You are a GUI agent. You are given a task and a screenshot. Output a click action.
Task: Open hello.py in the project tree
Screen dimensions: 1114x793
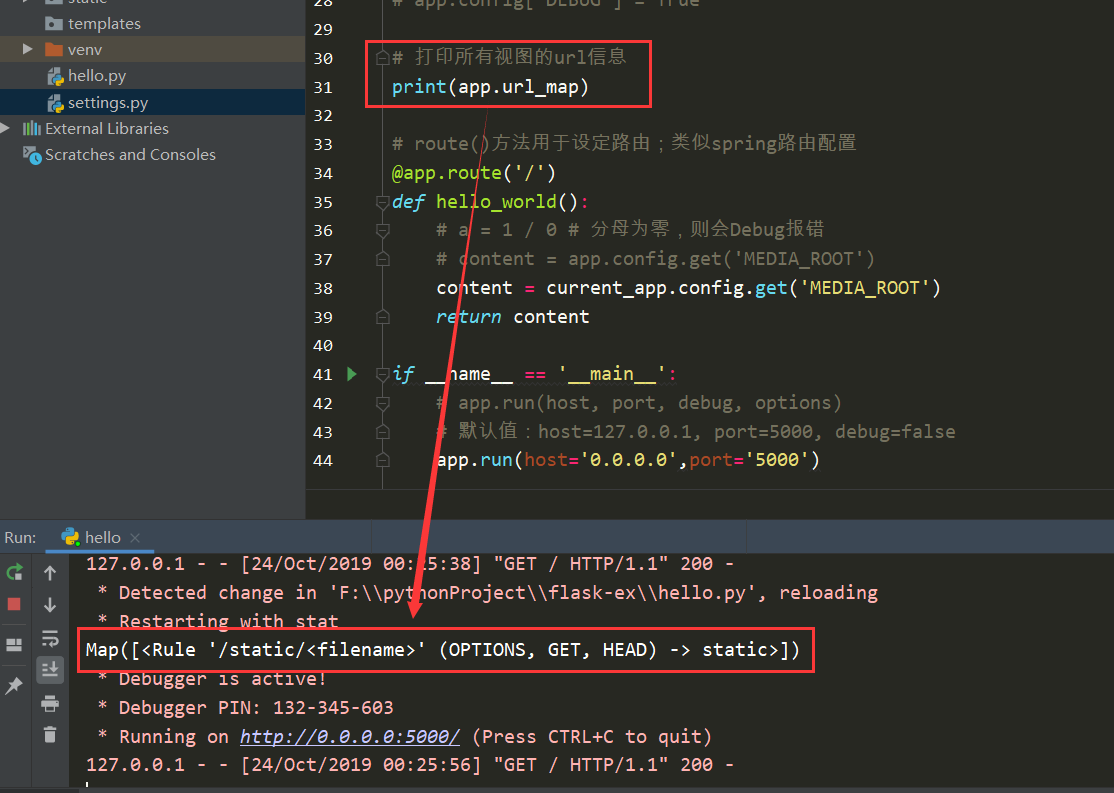tap(97, 76)
